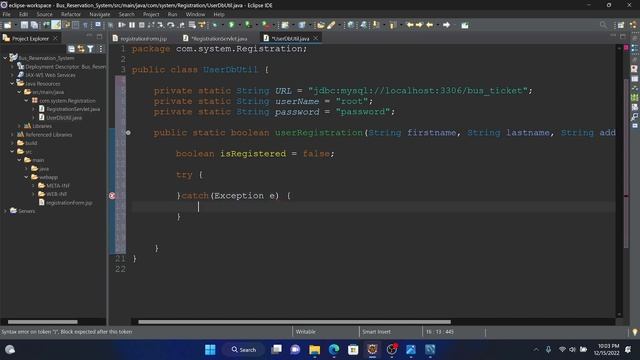Click the Open Perspective icon
Screen dimensions: 640x360
coord(620,25)
